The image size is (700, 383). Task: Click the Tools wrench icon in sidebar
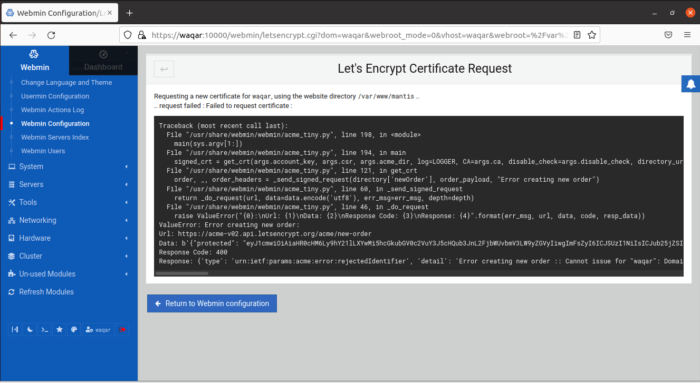click(x=12, y=202)
